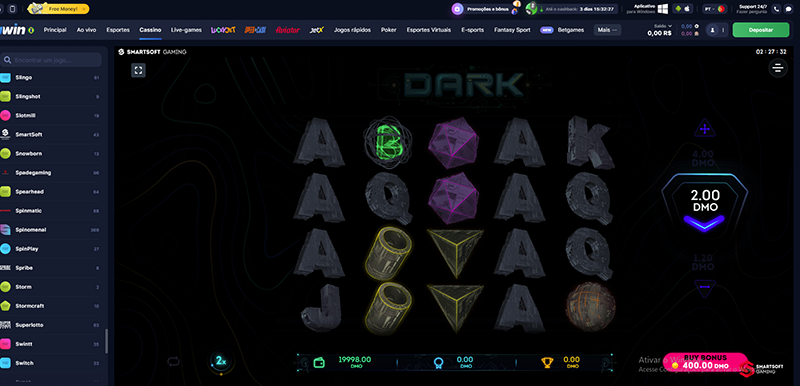This screenshot has height=386, width=800.
Task: Open the Poker tab
Action: [x=388, y=30]
